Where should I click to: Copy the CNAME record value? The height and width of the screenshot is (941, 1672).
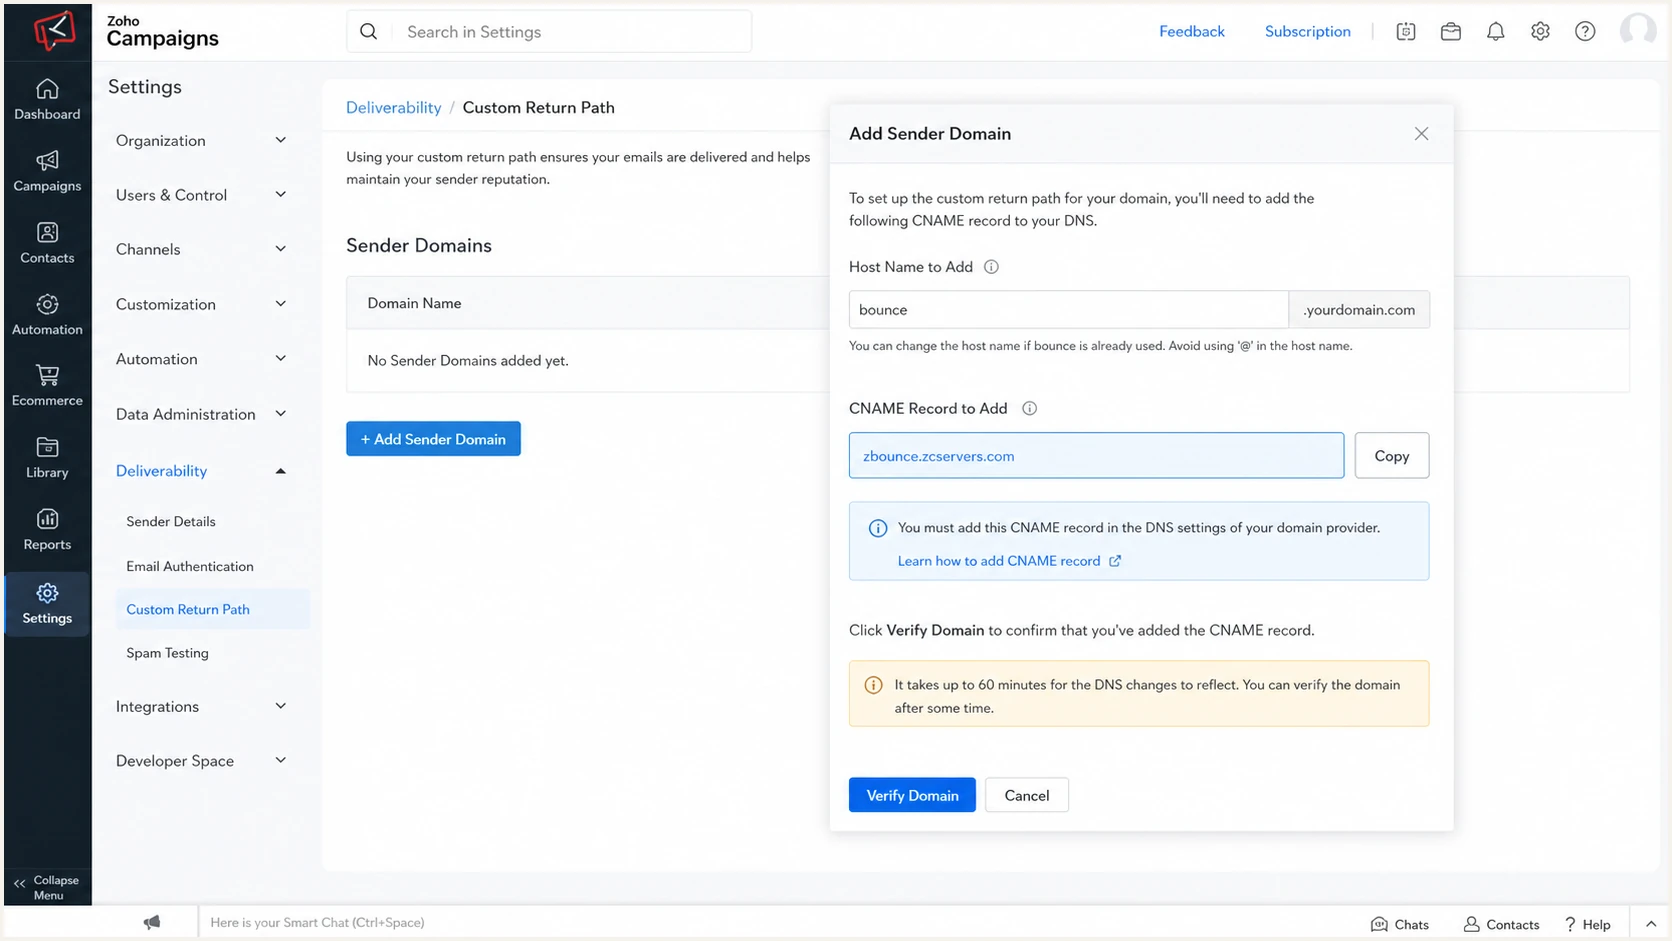[x=1391, y=455]
